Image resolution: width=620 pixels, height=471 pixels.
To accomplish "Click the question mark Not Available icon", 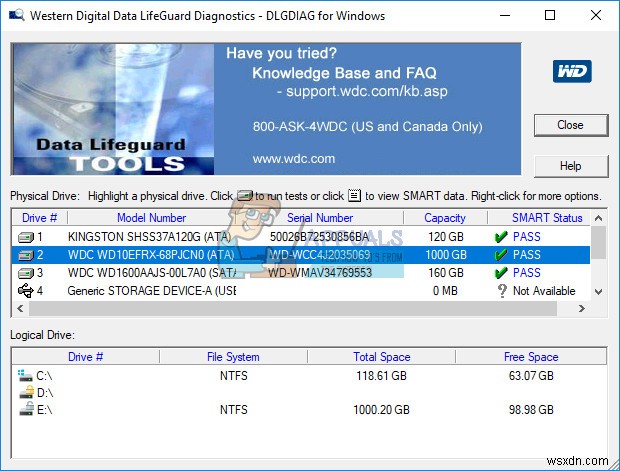I will (x=502, y=291).
